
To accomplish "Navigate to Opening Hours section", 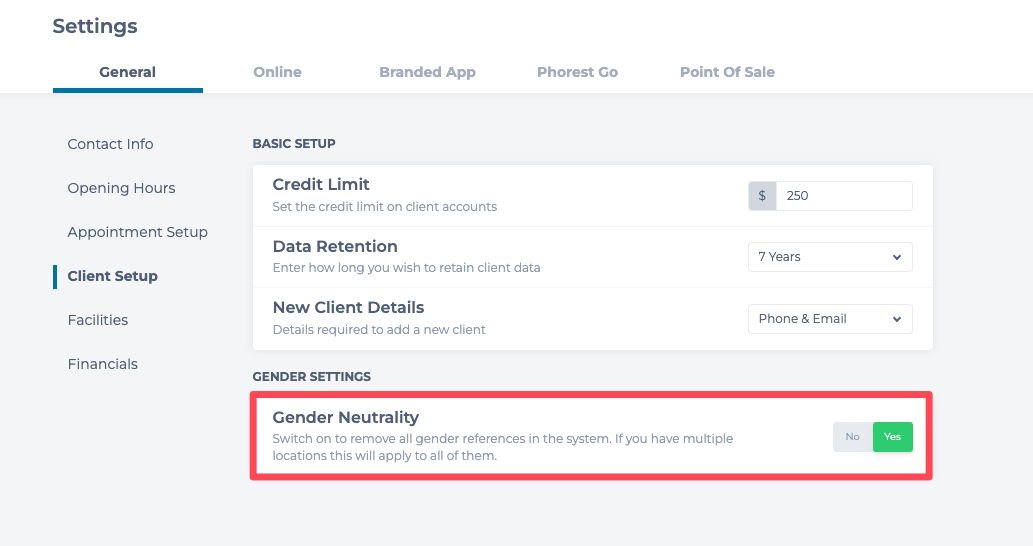I will (x=121, y=188).
